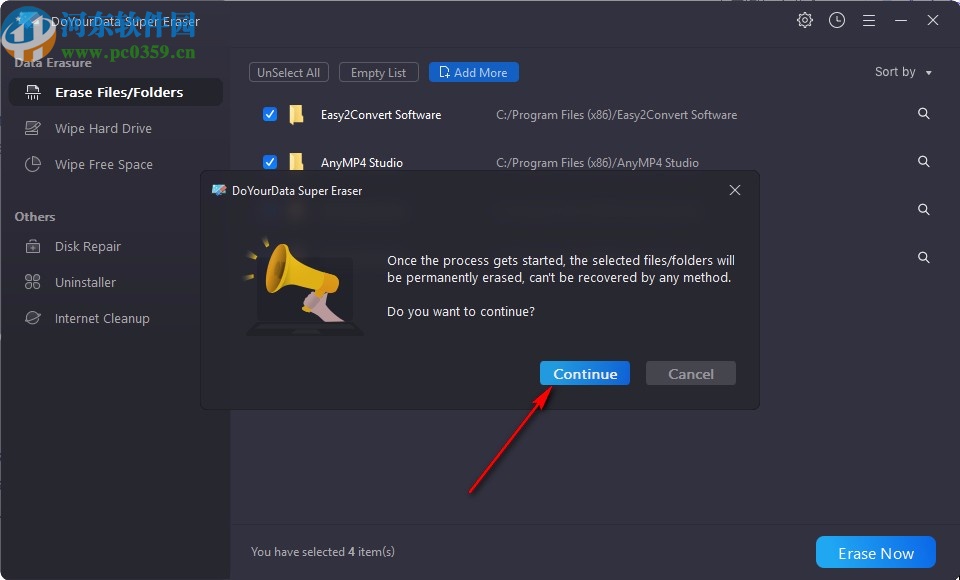
Task: Open the Disk Repair tool
Action: (87, 246)
